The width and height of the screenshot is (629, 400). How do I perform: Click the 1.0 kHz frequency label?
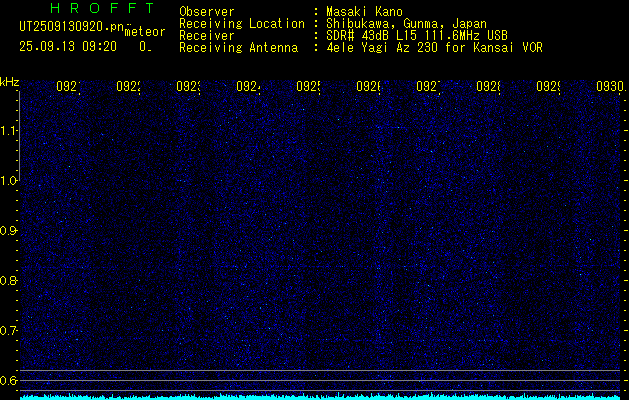point(9,181)
